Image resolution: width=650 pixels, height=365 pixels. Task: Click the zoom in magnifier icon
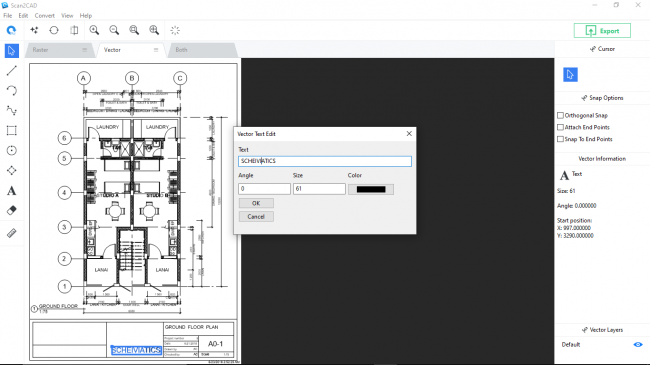coord(94,30)
